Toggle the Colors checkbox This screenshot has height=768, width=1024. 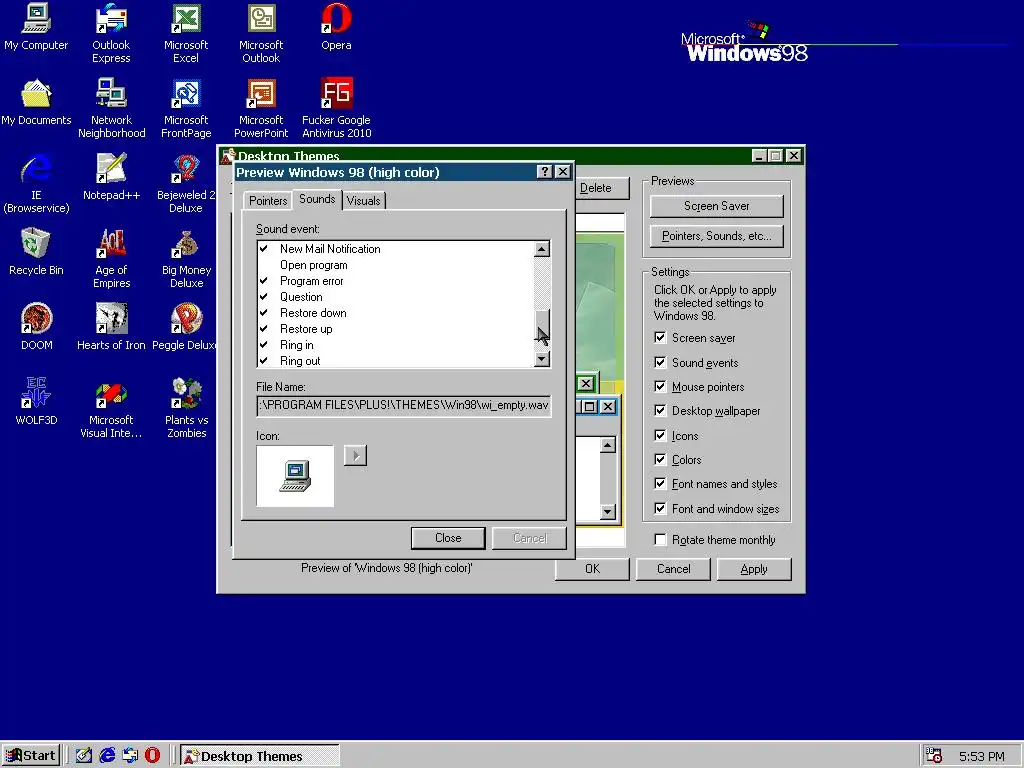[660, 460]
